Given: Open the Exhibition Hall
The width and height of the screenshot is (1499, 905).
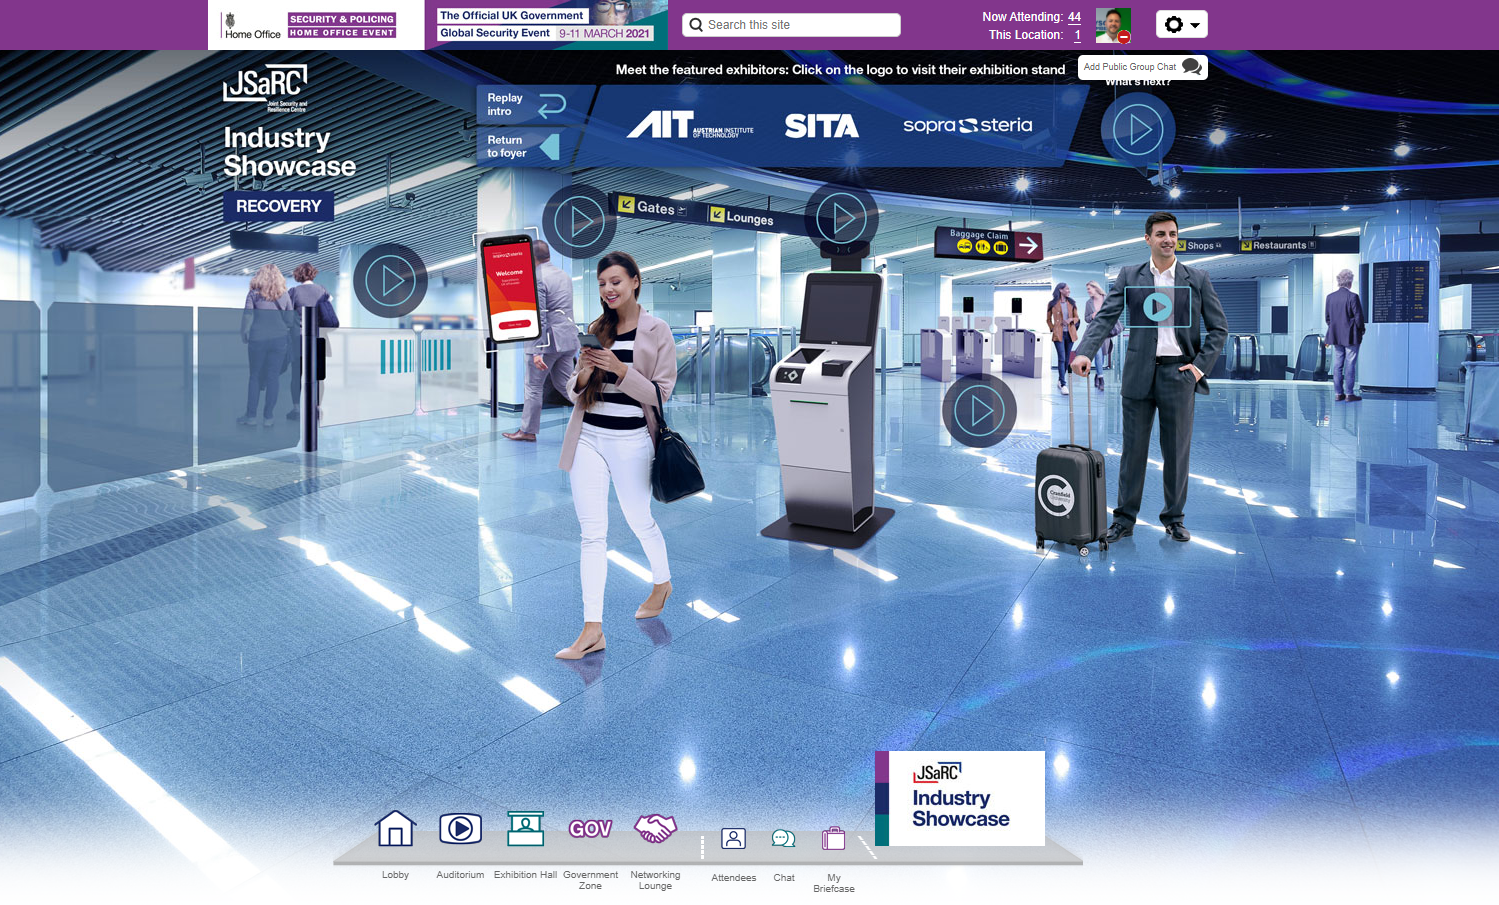Looking at the screenshot, I should [525, 829].
